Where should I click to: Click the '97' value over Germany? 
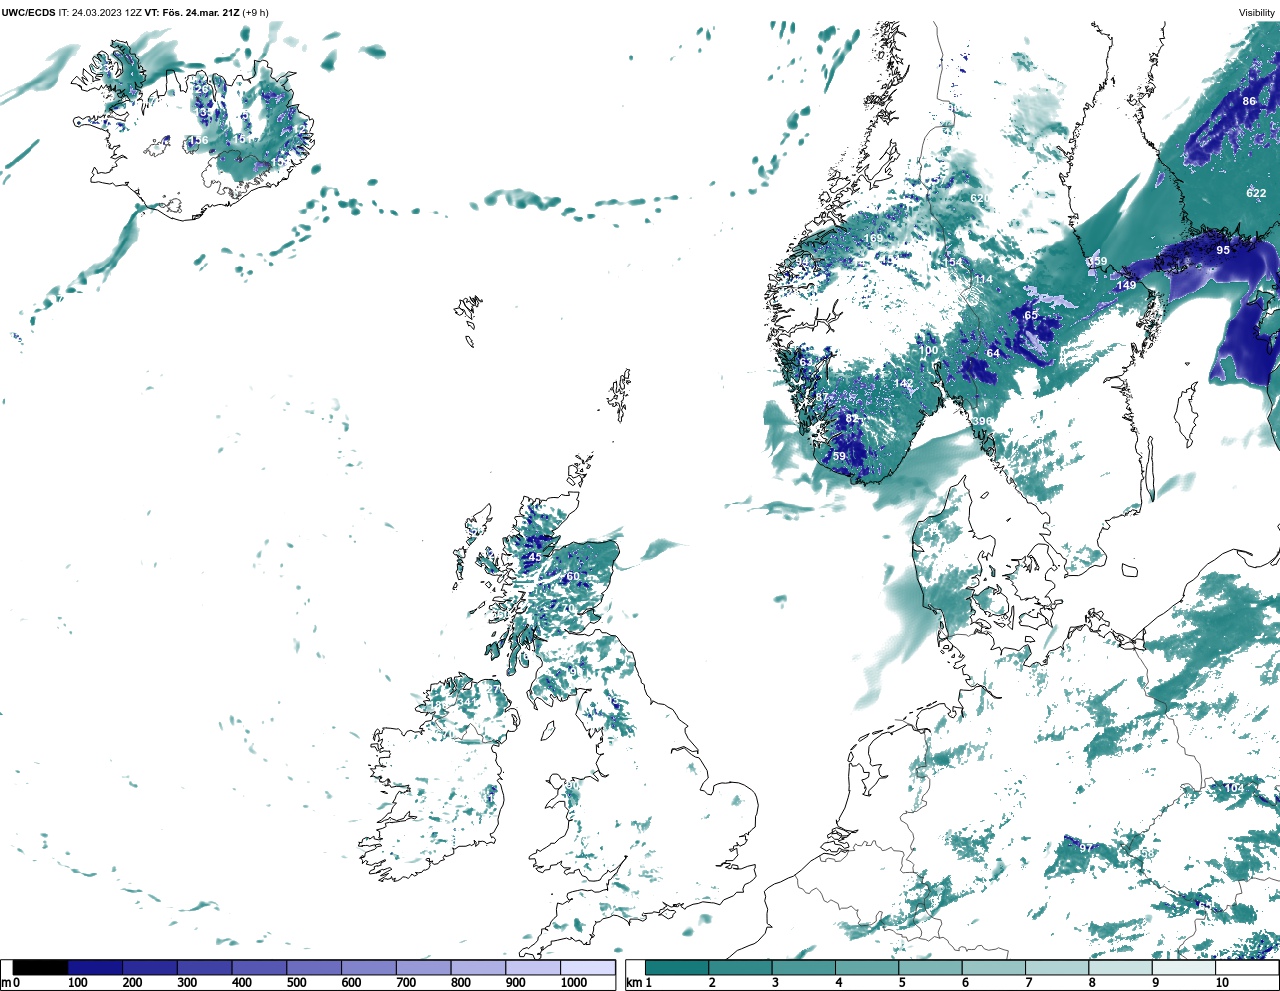1086,848
